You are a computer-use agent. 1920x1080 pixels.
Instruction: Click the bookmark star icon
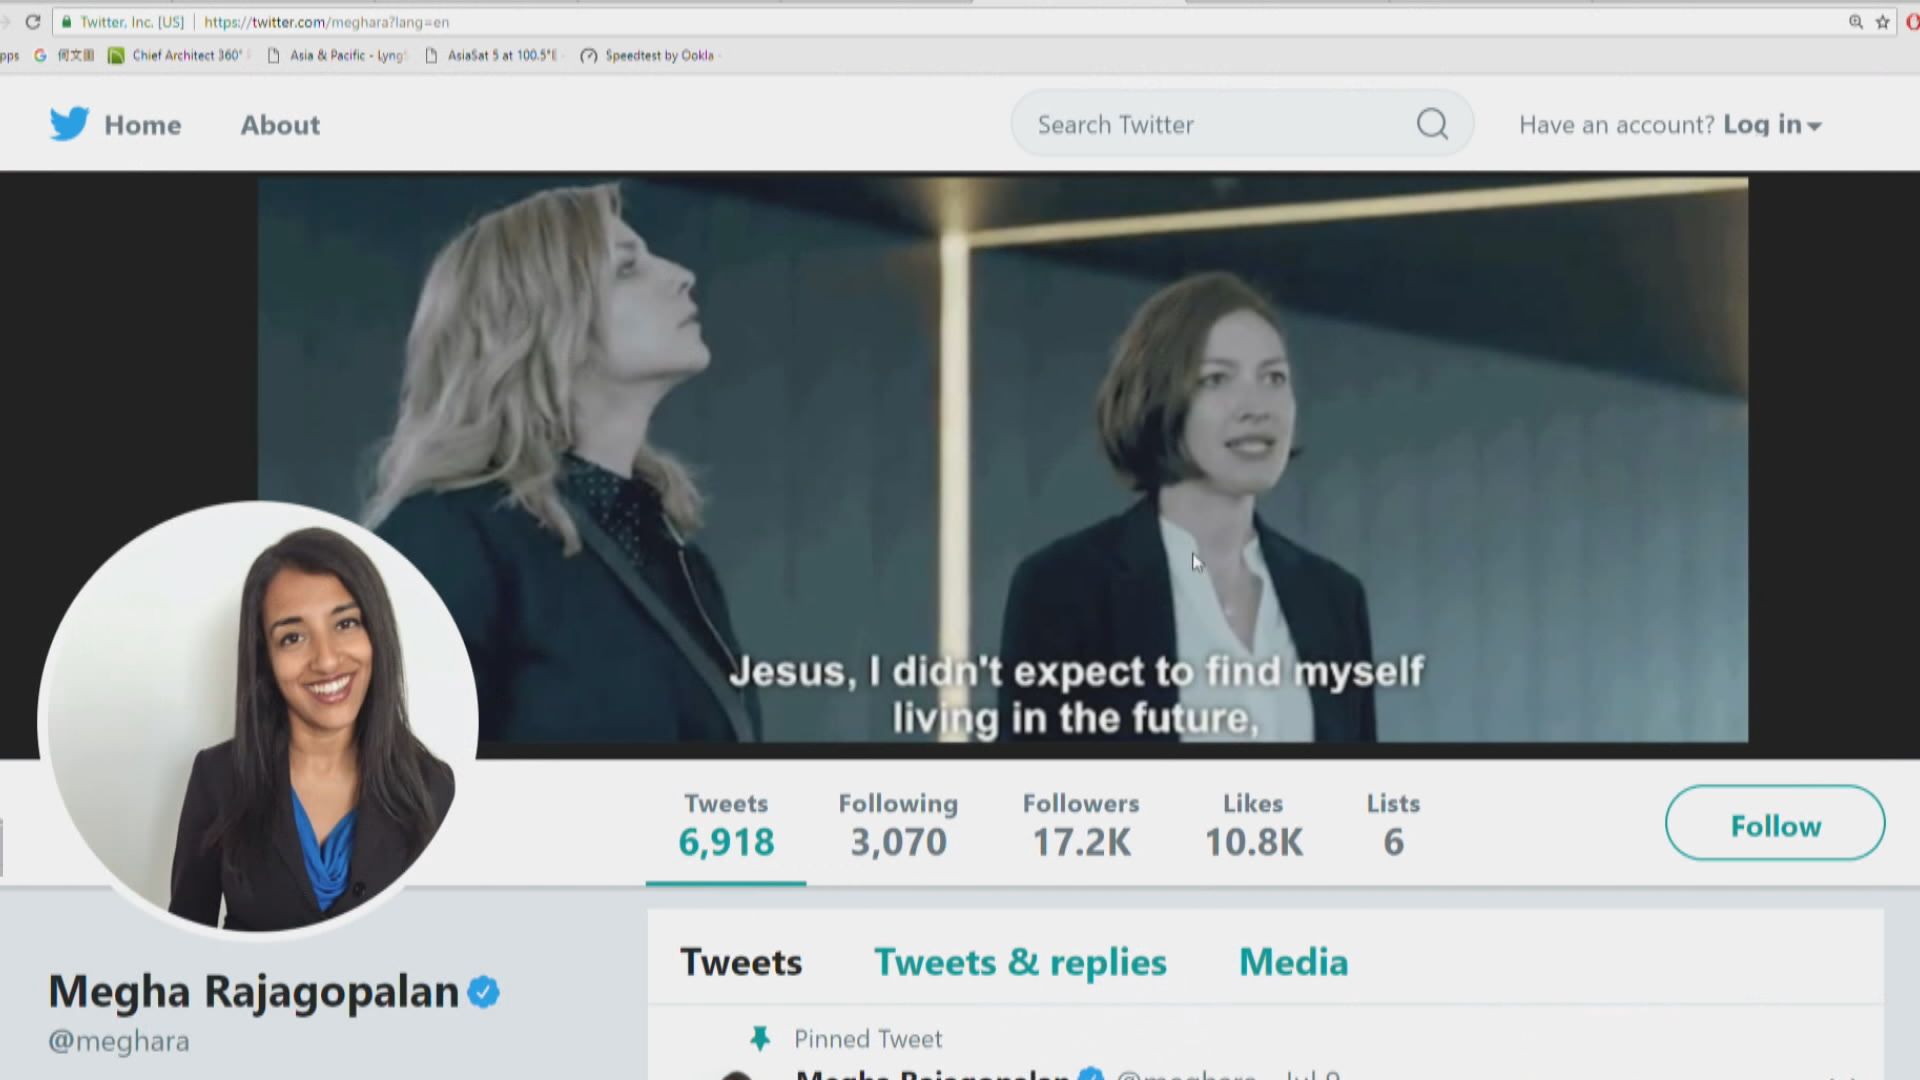(1883, 22)
